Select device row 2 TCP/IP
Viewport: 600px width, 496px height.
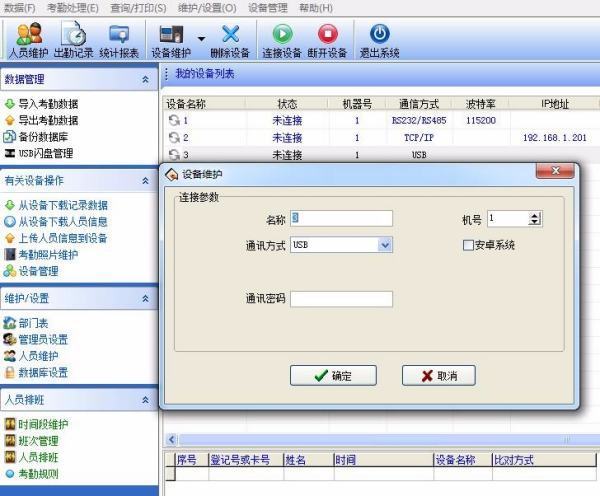pos(381,137)
